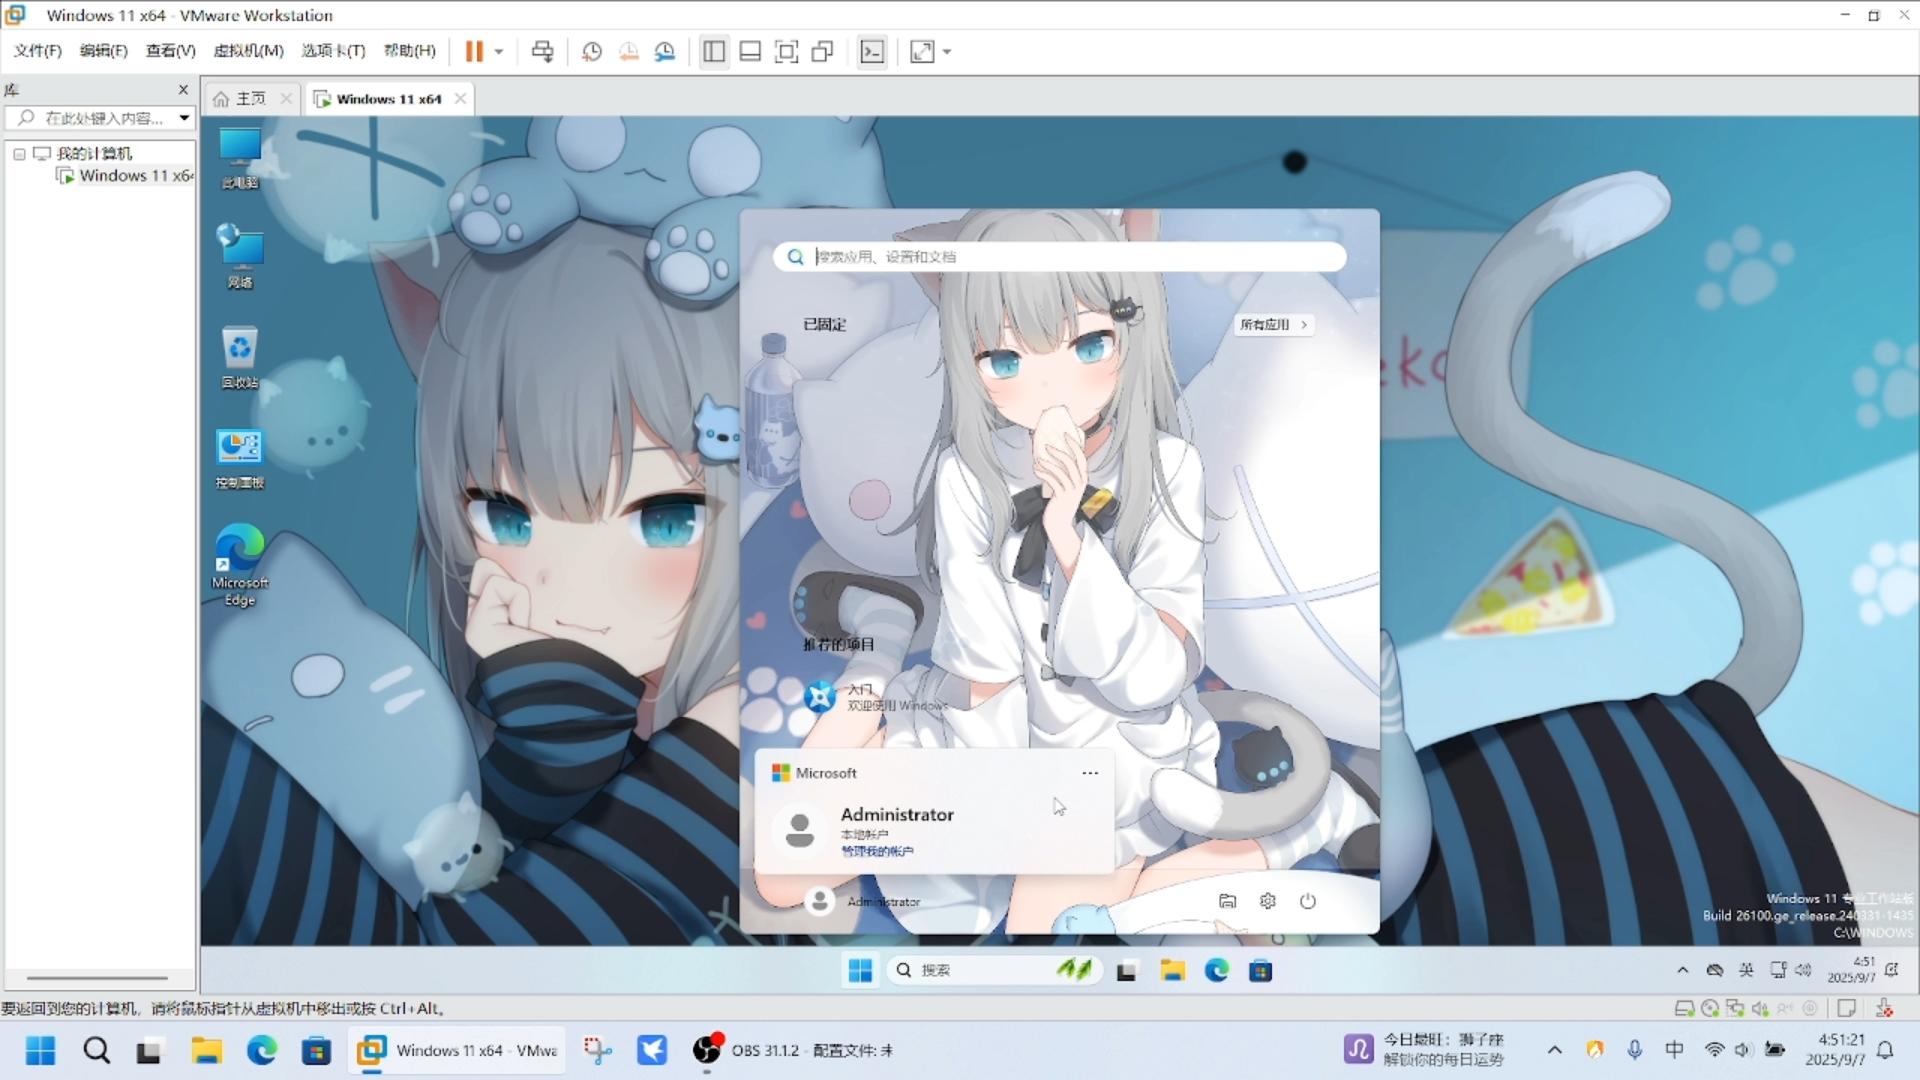Open the stretch display dropdown arrow
Screen dimensions: 1920x1080
947,52
